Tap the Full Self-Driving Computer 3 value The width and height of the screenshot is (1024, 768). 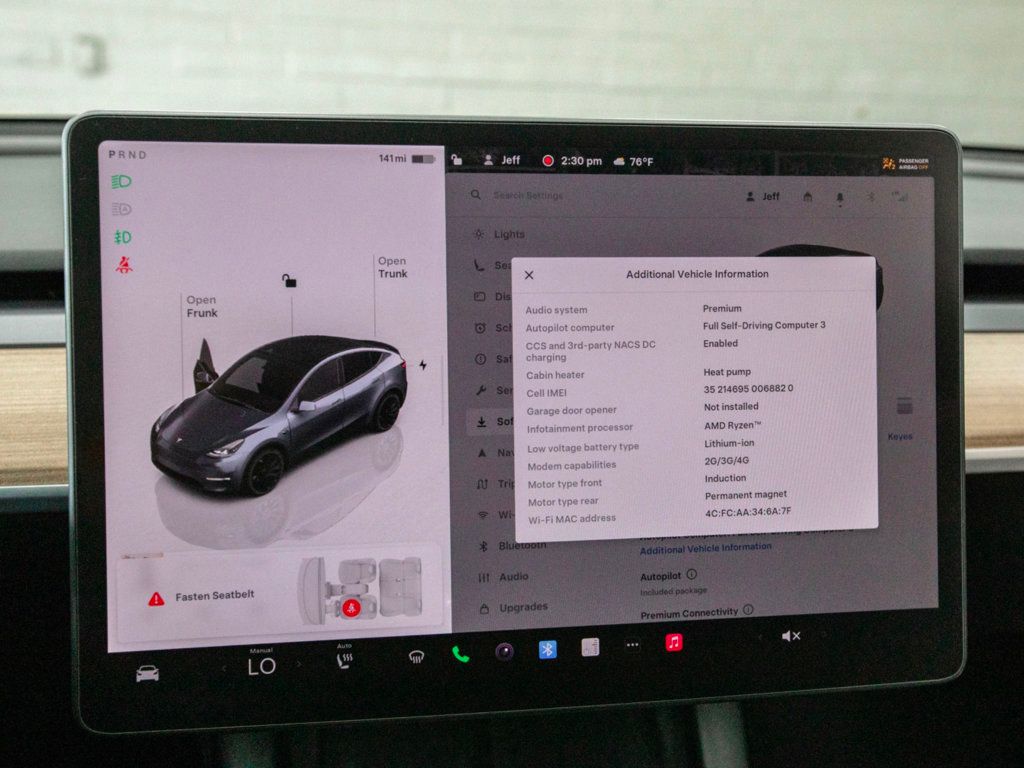pos(764,325)
